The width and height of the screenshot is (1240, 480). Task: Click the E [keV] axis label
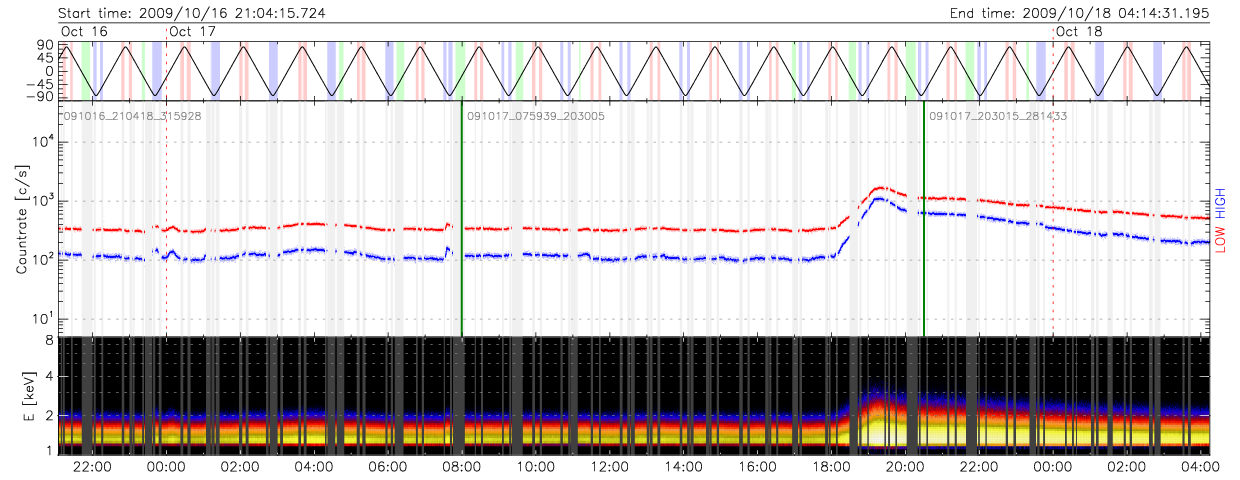coord(19,396)
